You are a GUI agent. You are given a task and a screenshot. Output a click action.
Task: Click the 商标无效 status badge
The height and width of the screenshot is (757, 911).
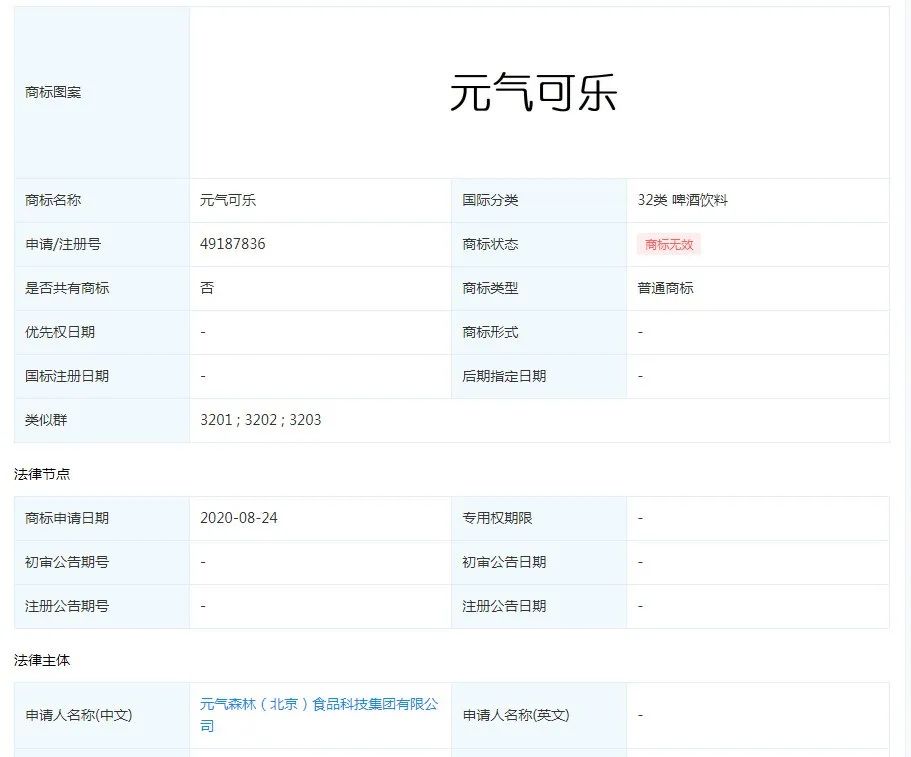669,245
